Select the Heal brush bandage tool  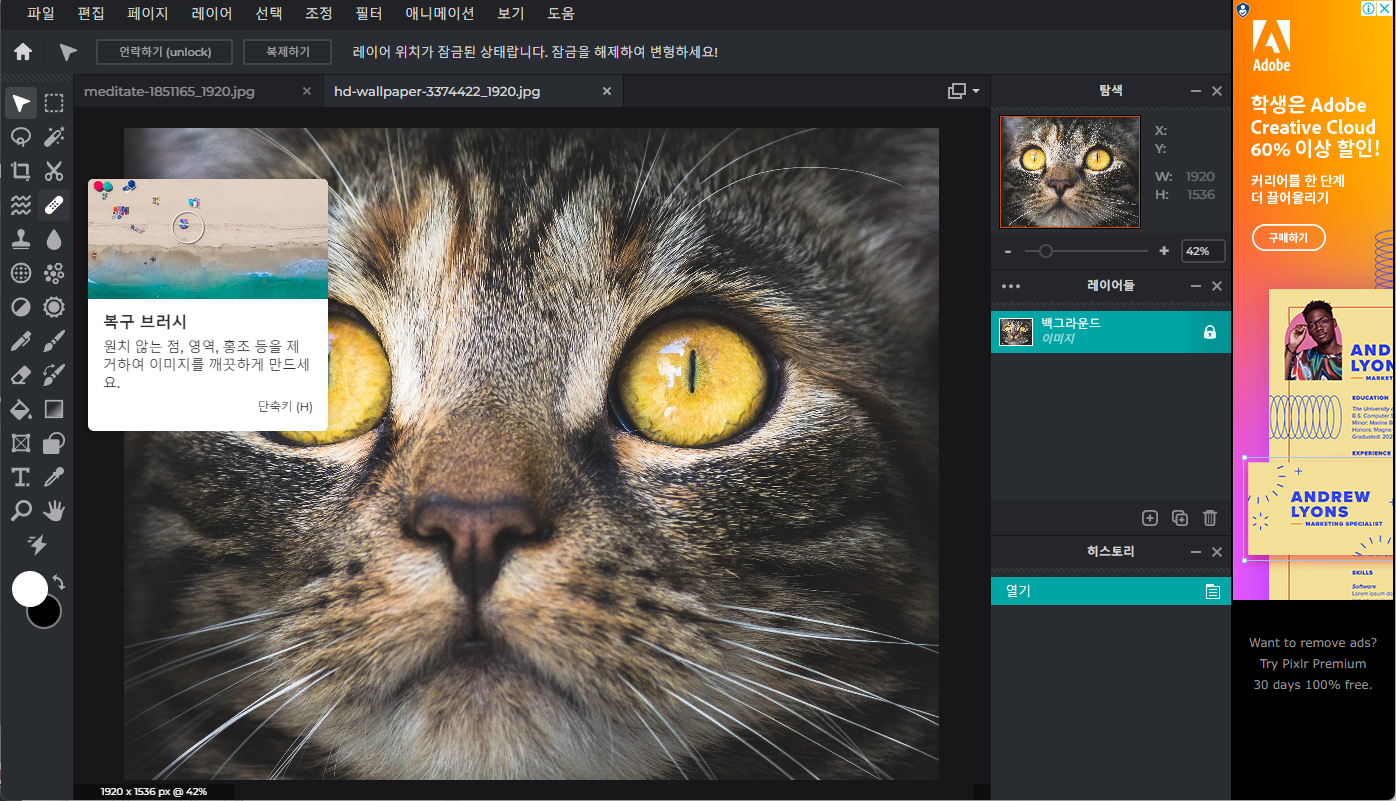point(54,205)
